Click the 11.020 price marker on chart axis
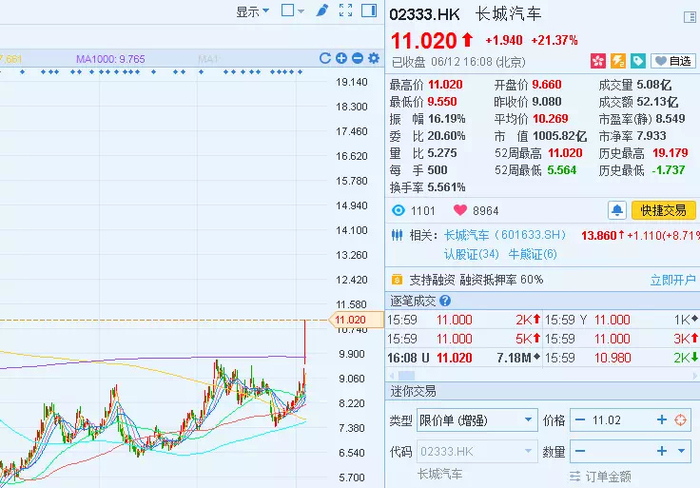 point(356,320)
